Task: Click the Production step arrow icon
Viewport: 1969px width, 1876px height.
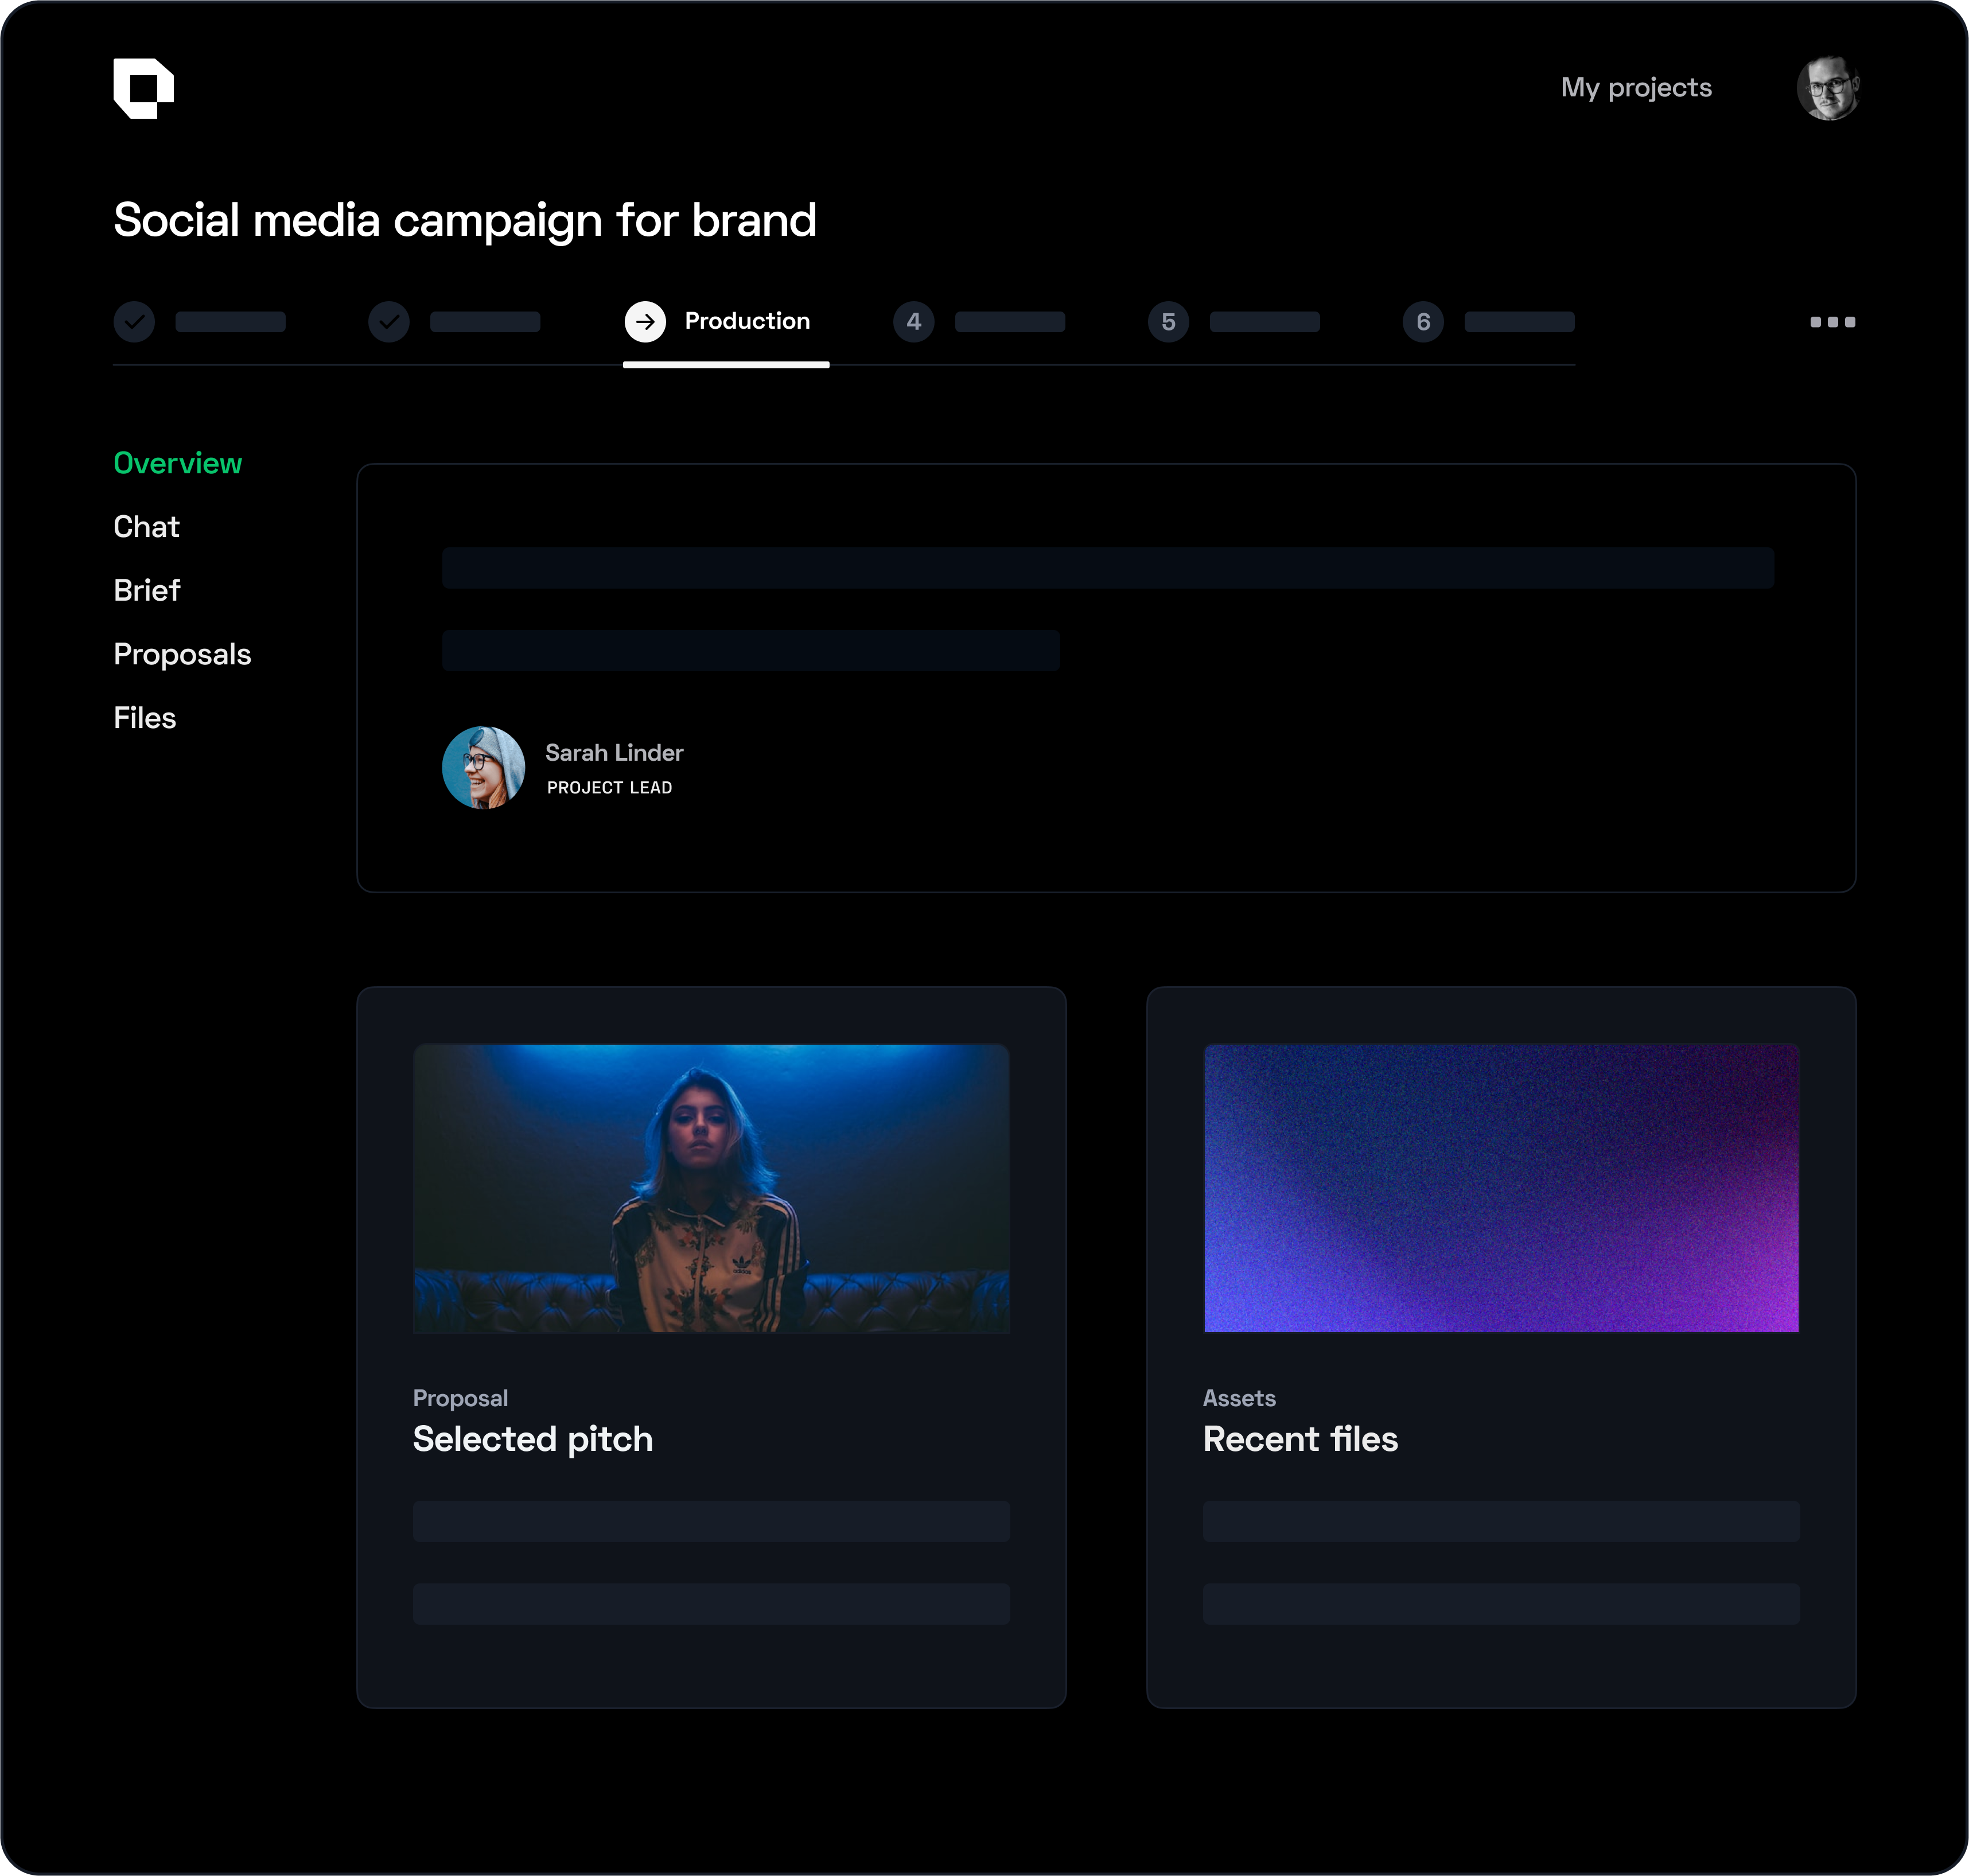Action: 645,322
